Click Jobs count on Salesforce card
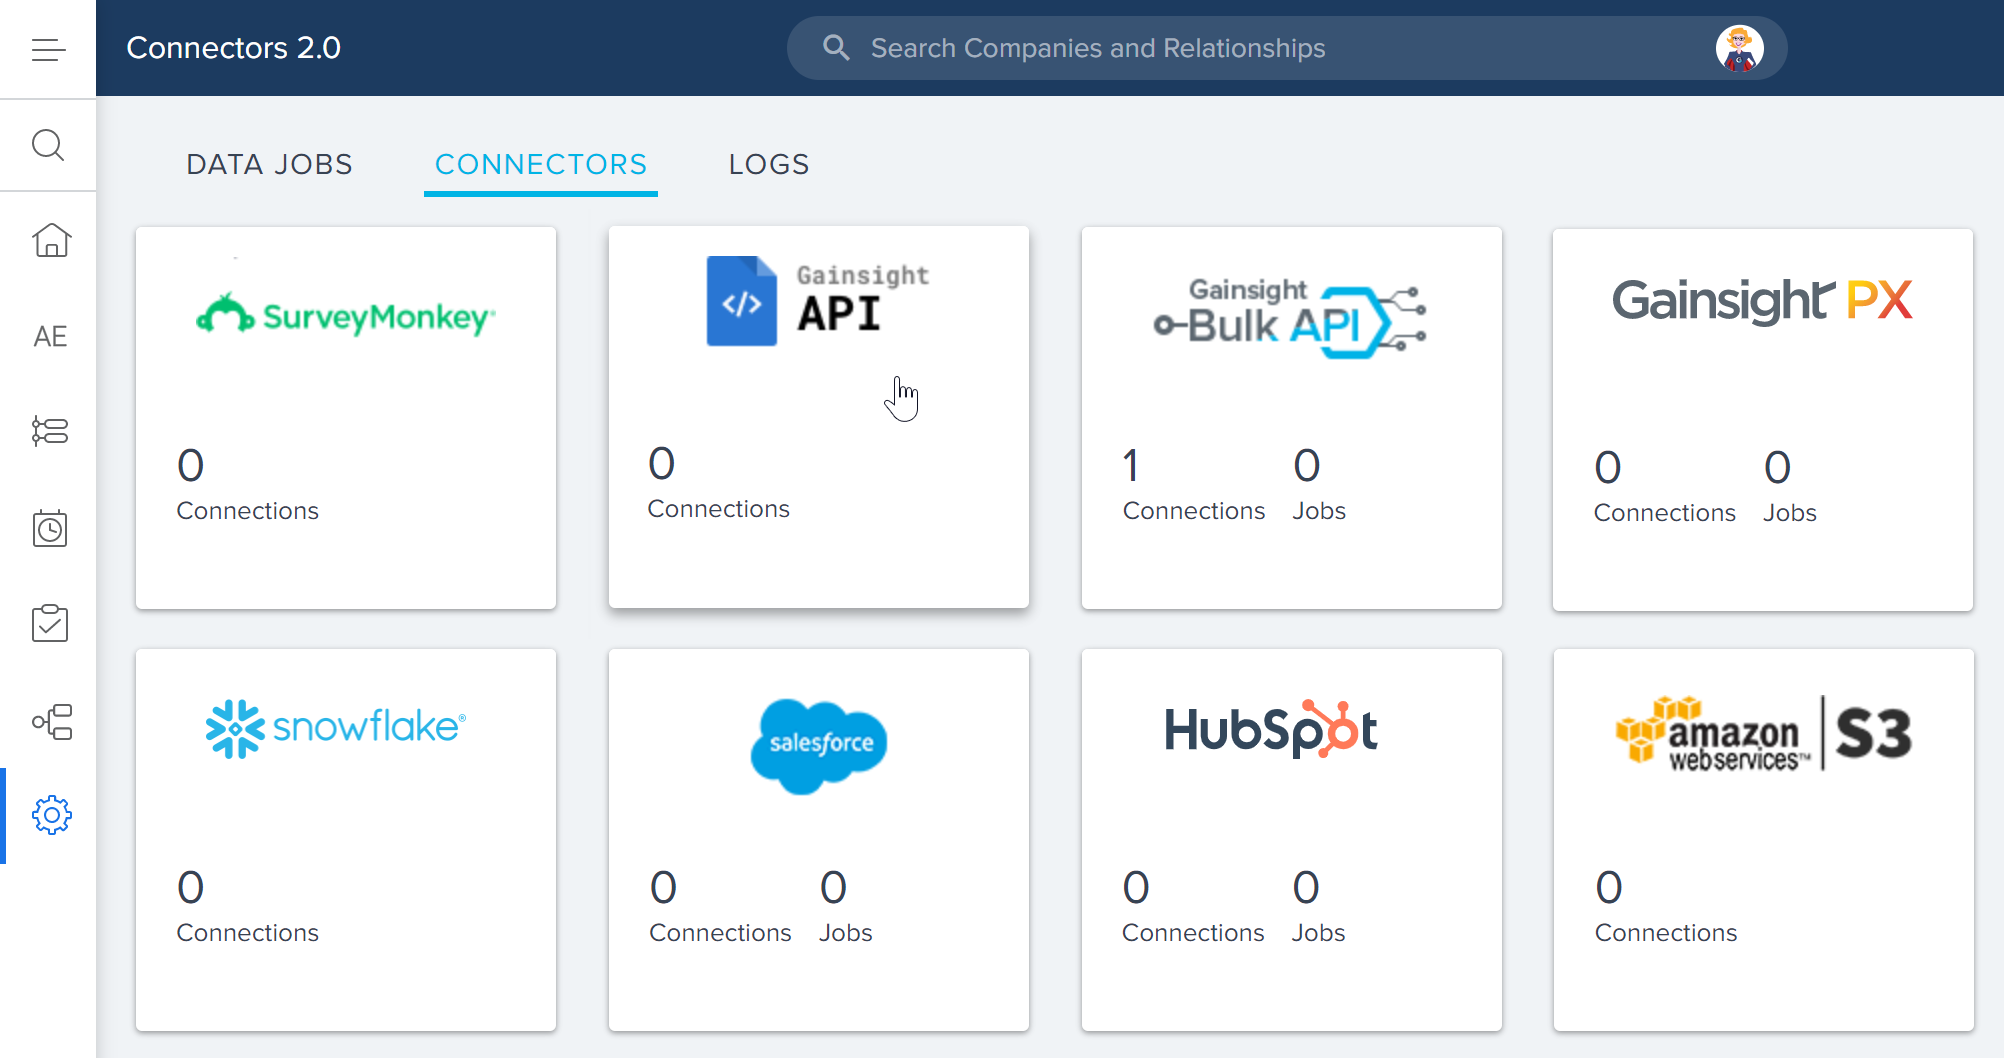Screen dimensions: 2004x1058 [846, 907]
